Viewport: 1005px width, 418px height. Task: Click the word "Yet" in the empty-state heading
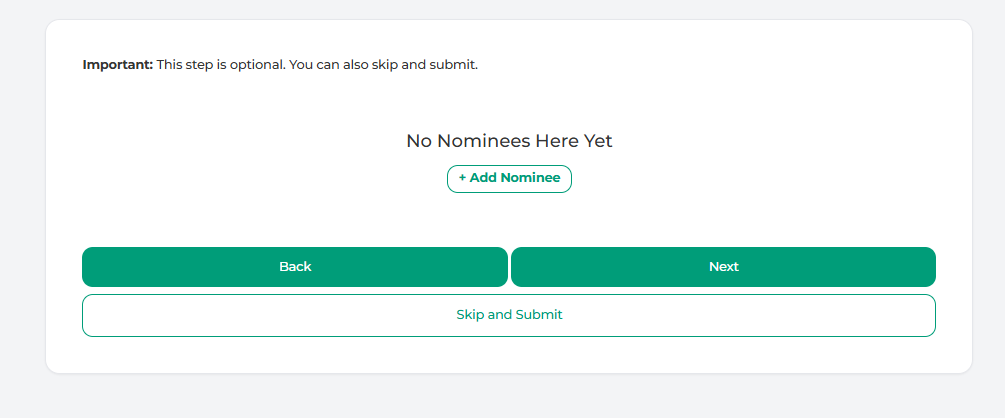[x=598, y=141]
